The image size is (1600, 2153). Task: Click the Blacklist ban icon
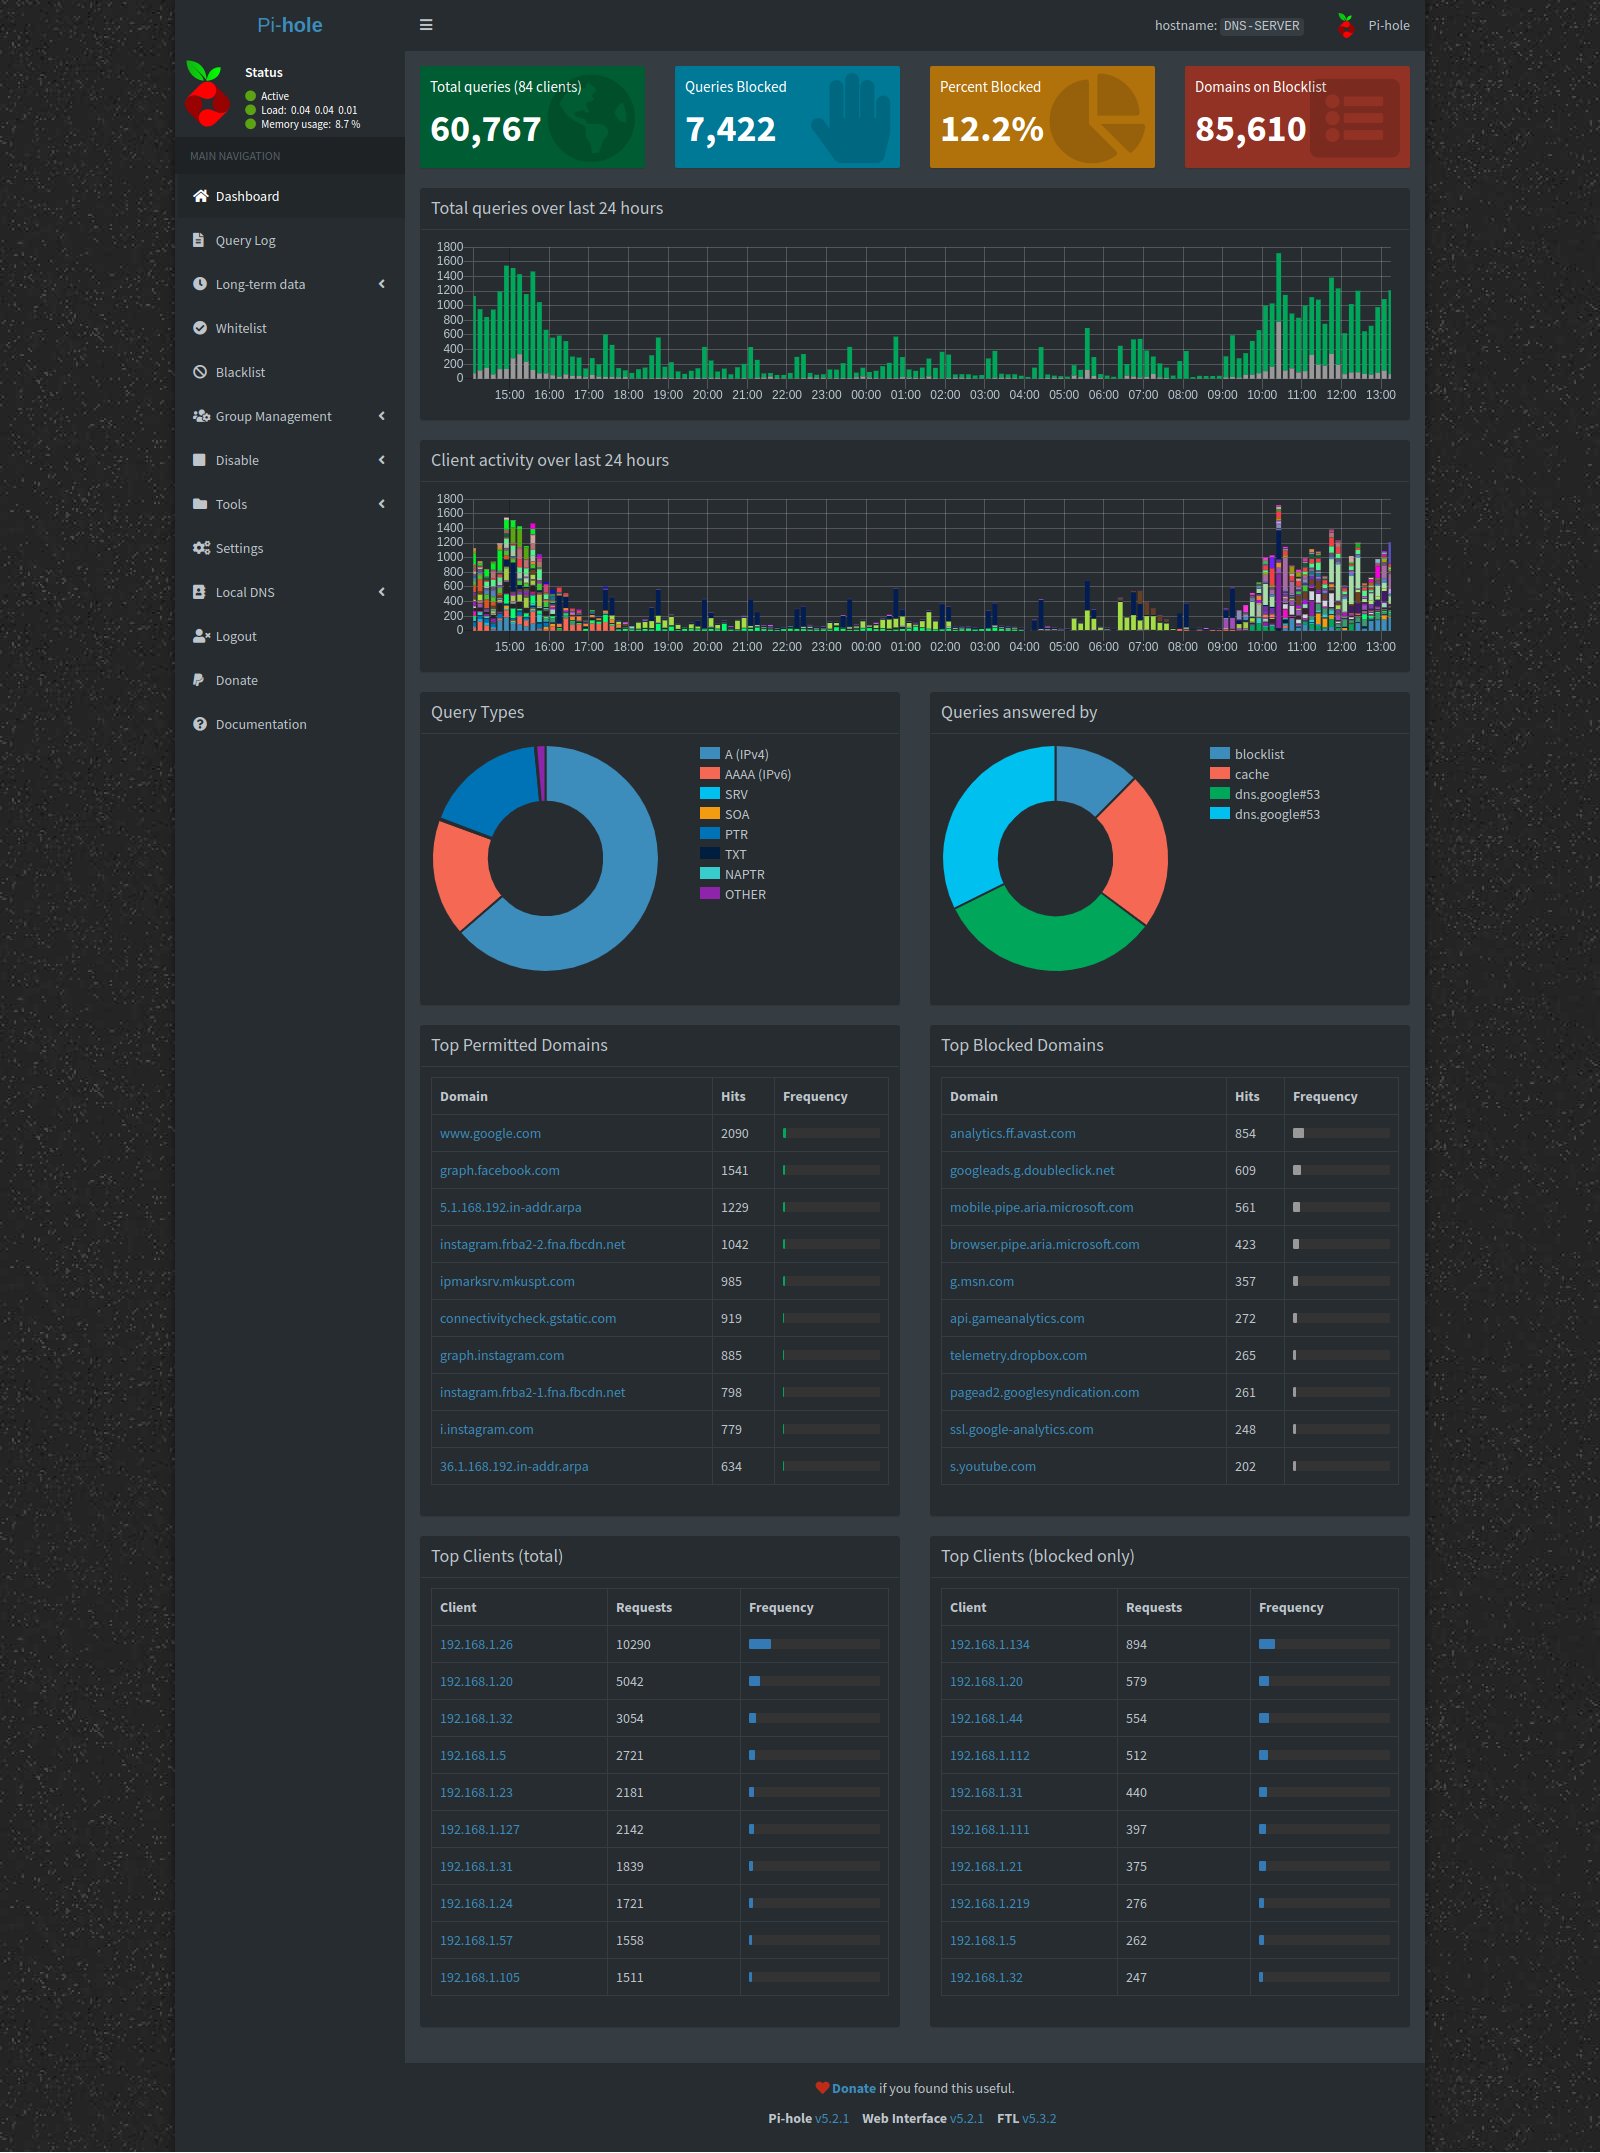click(200, 372)
